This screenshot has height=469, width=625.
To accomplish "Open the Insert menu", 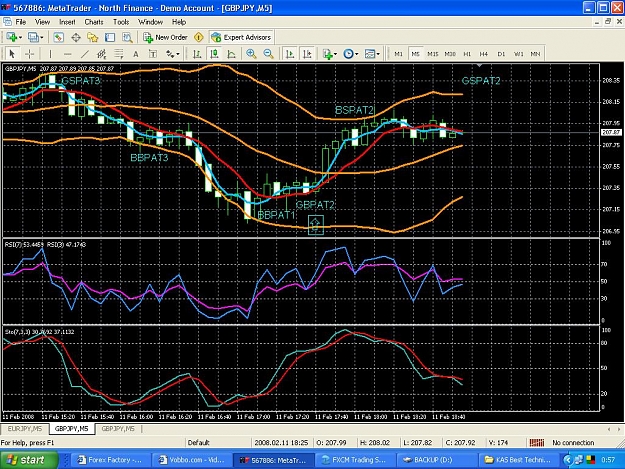I will click(67, 22).
